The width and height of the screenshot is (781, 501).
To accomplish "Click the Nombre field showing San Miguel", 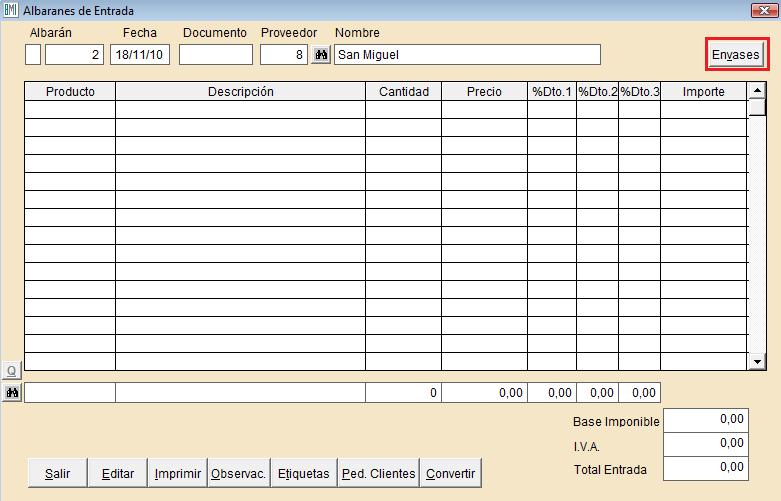I will pos(466,55).
